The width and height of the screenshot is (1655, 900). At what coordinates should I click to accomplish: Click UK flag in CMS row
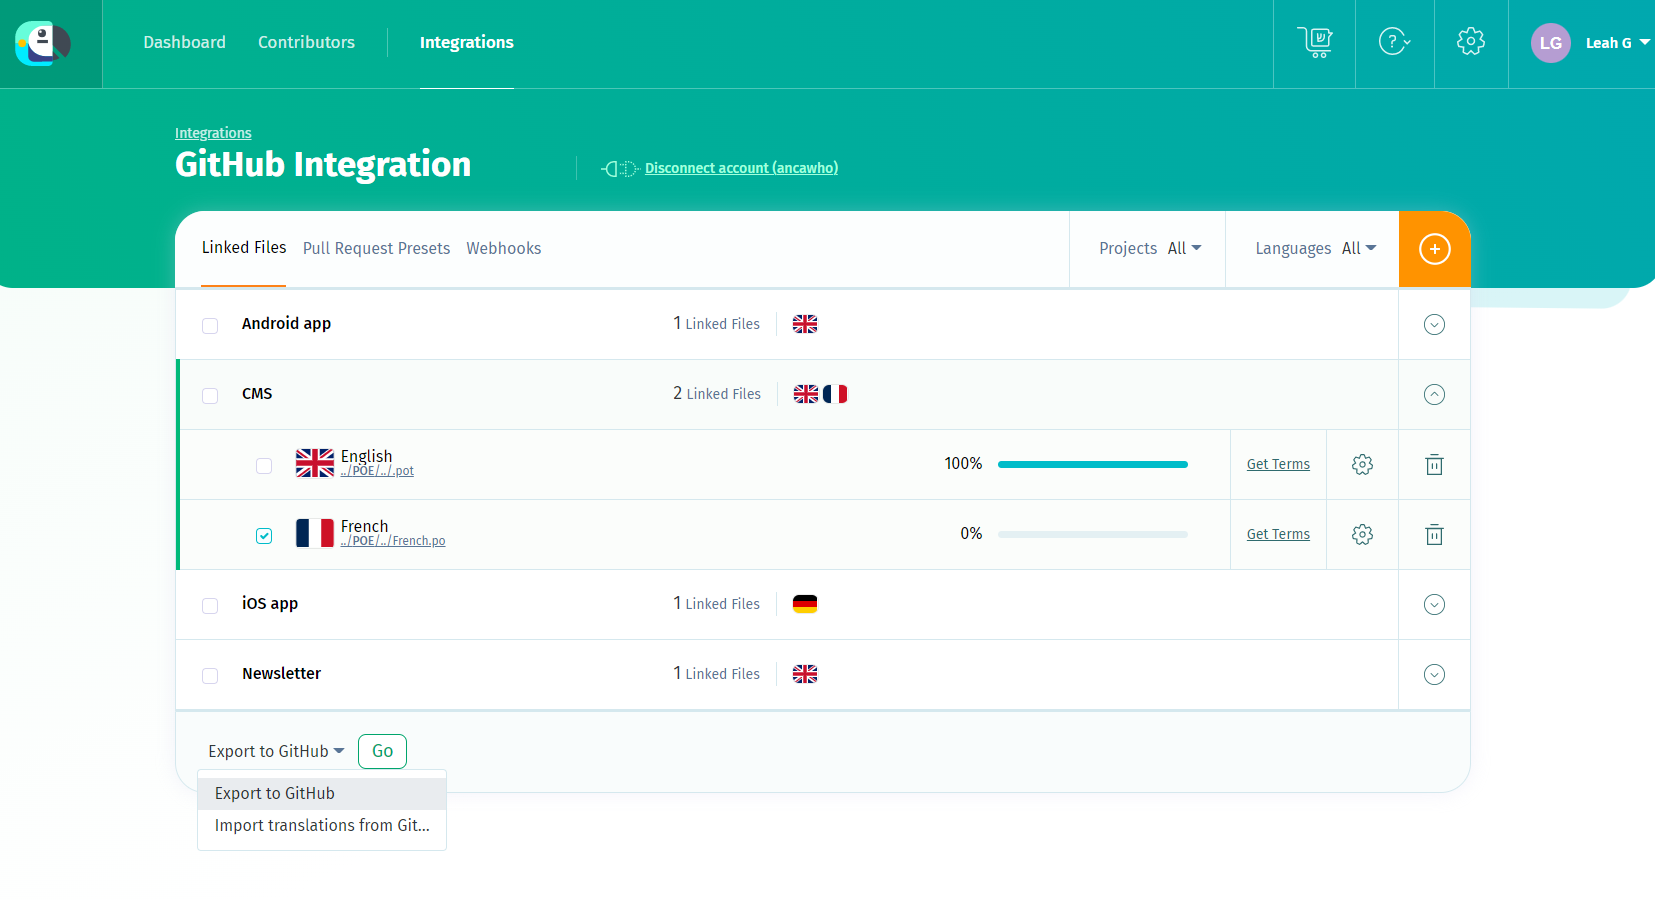pos(806,394)
